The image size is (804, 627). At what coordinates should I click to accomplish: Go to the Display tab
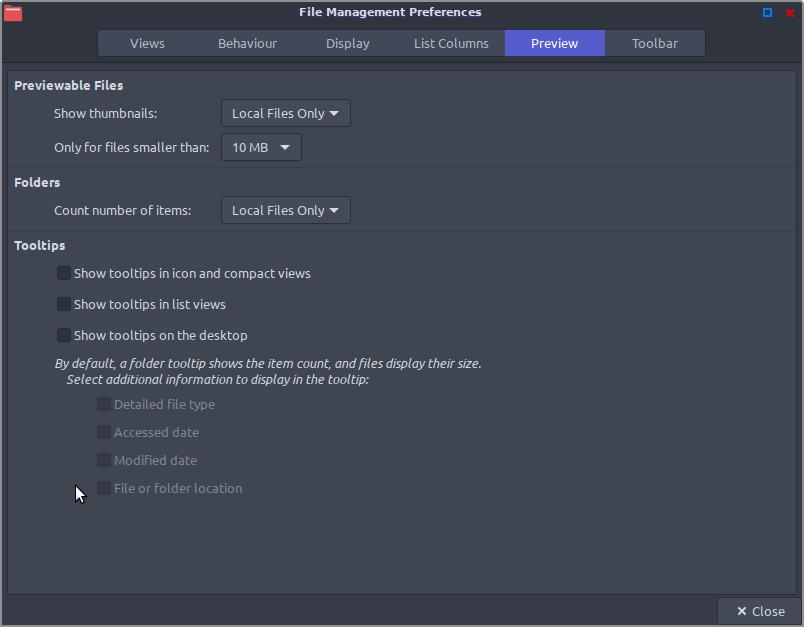point(348,43)
